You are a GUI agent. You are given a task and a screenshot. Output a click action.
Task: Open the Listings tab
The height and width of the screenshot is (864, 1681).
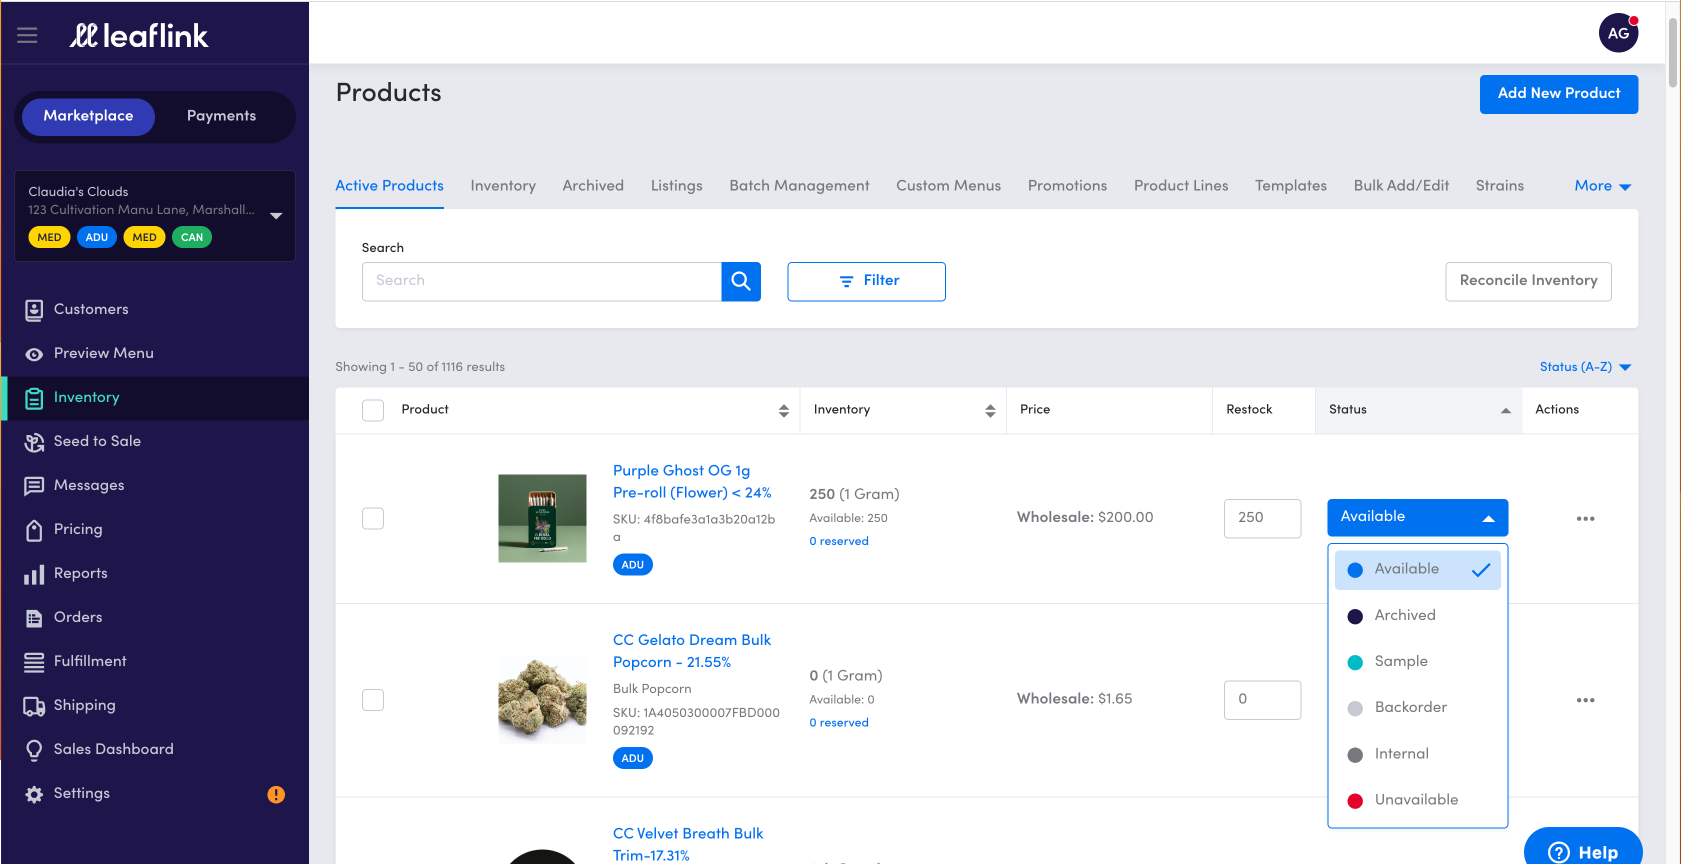(x=676, y=186)
